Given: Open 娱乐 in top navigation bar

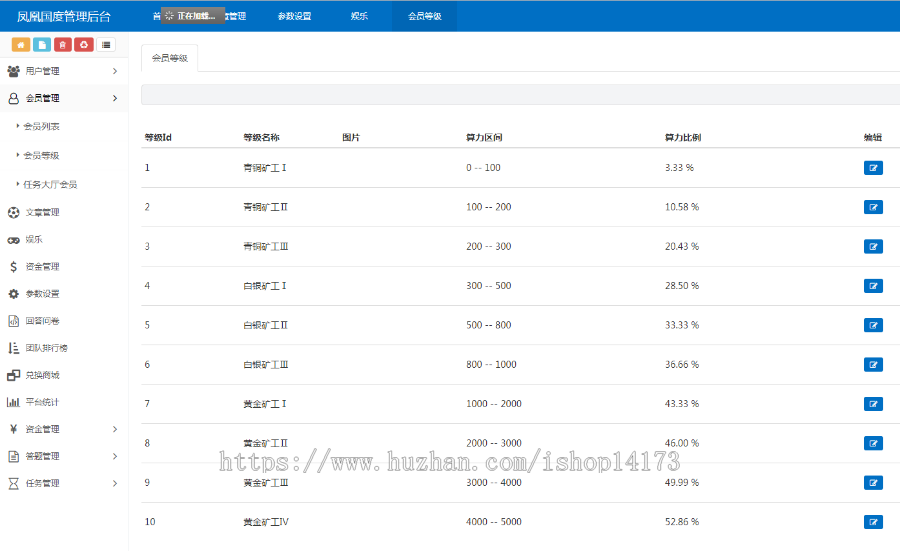Looking at the screenshot, I should 359,16.
